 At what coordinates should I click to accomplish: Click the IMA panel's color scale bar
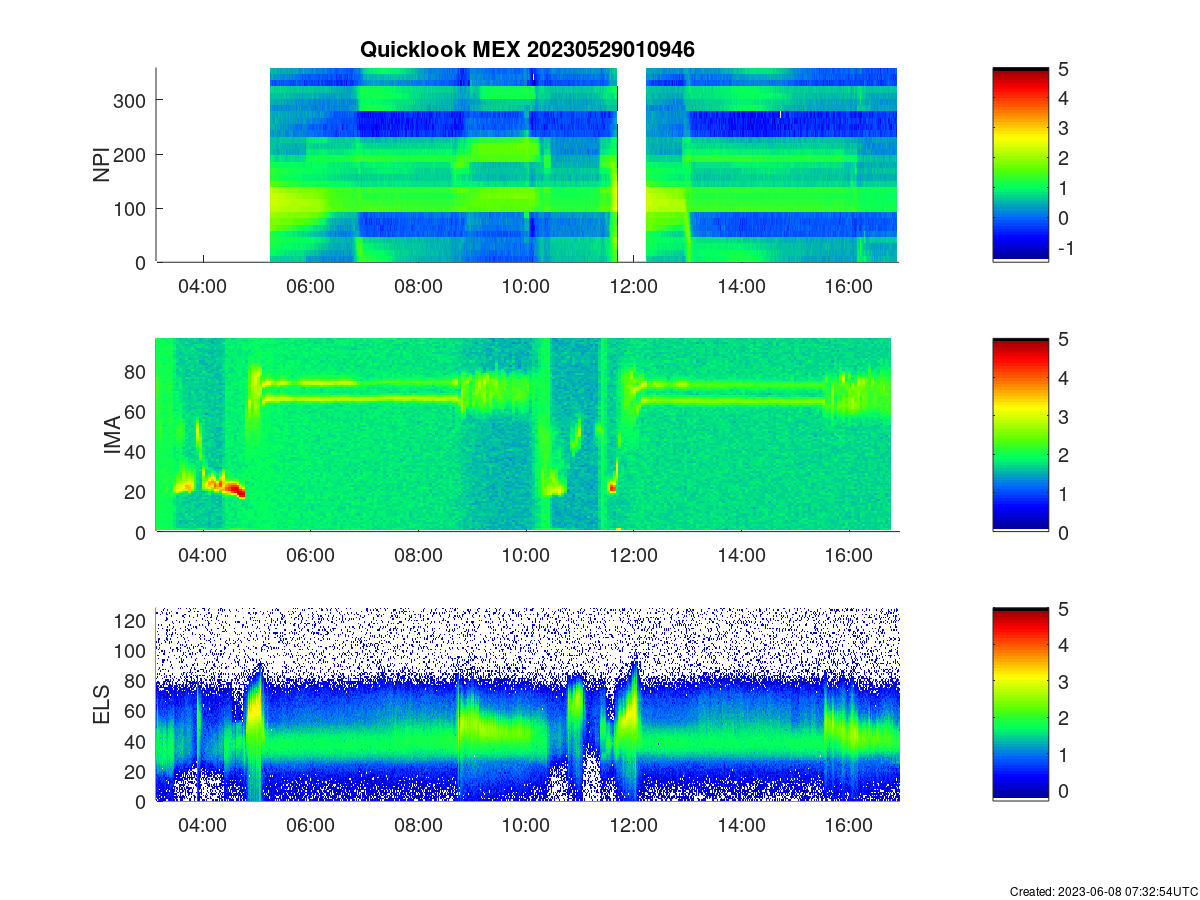tap(1021, 435)
